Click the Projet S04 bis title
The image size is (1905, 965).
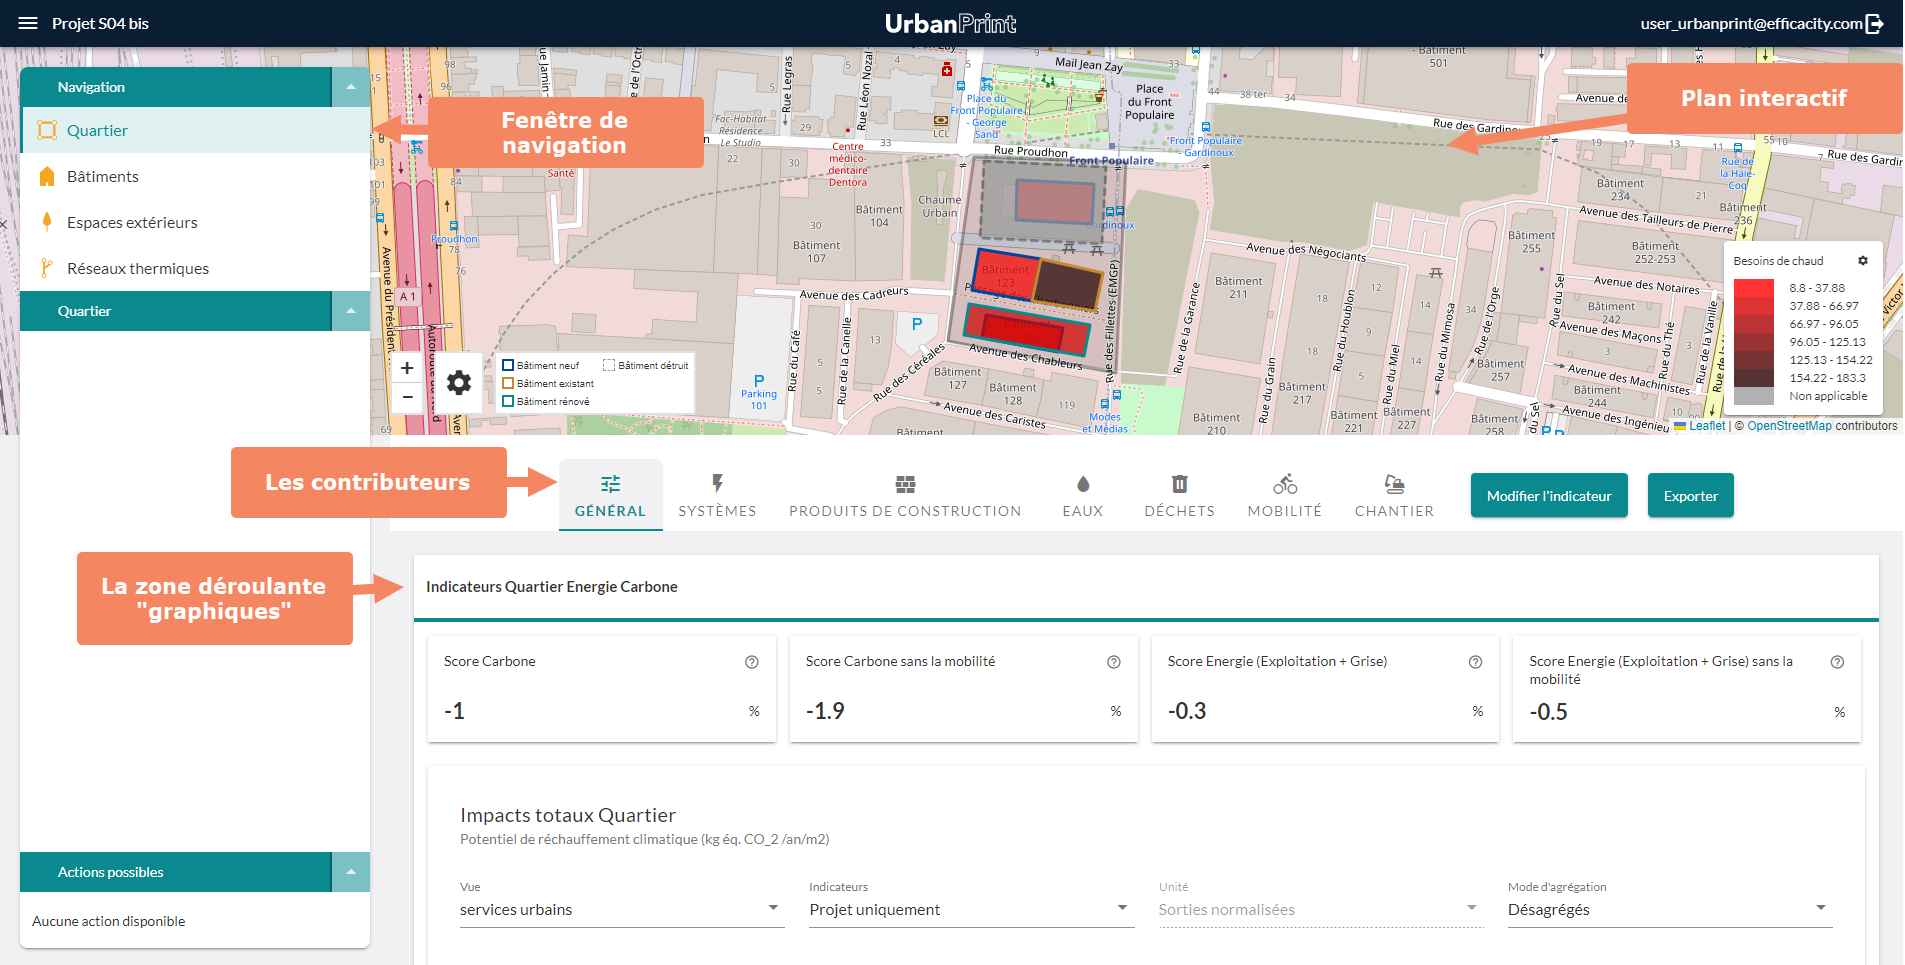pyautogui.click(x=100, y=23)
